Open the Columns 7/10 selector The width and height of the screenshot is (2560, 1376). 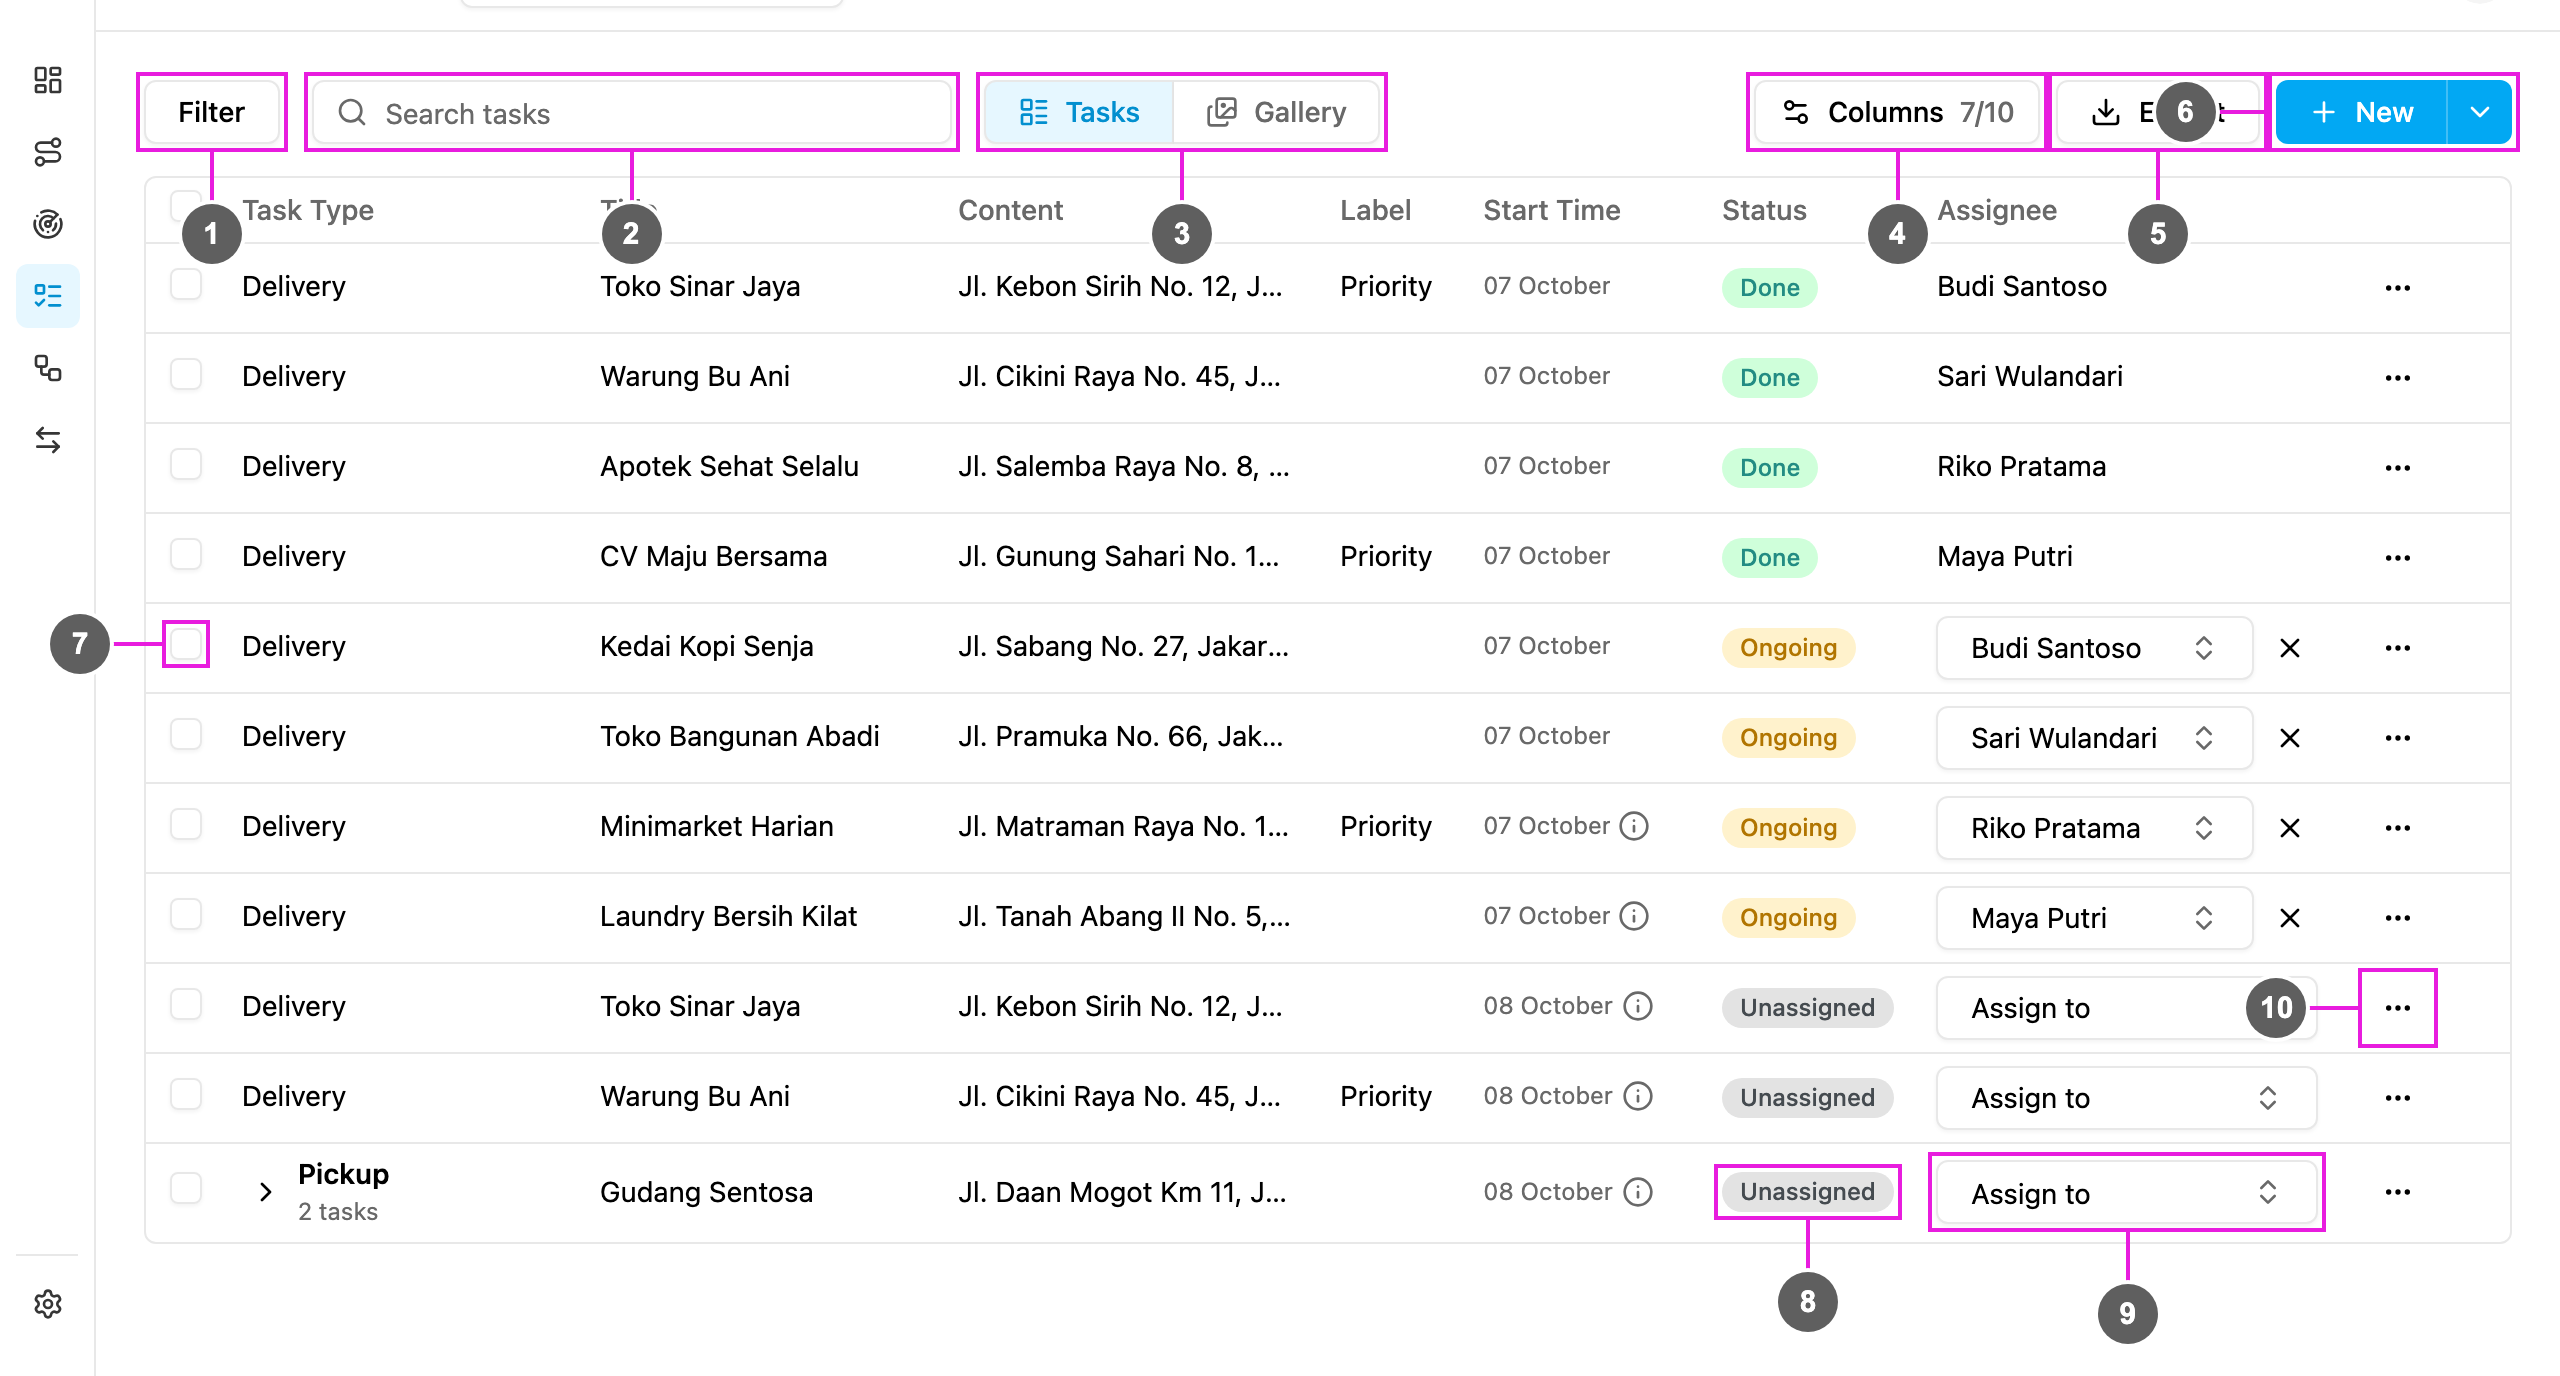[x=1897, y=112]
